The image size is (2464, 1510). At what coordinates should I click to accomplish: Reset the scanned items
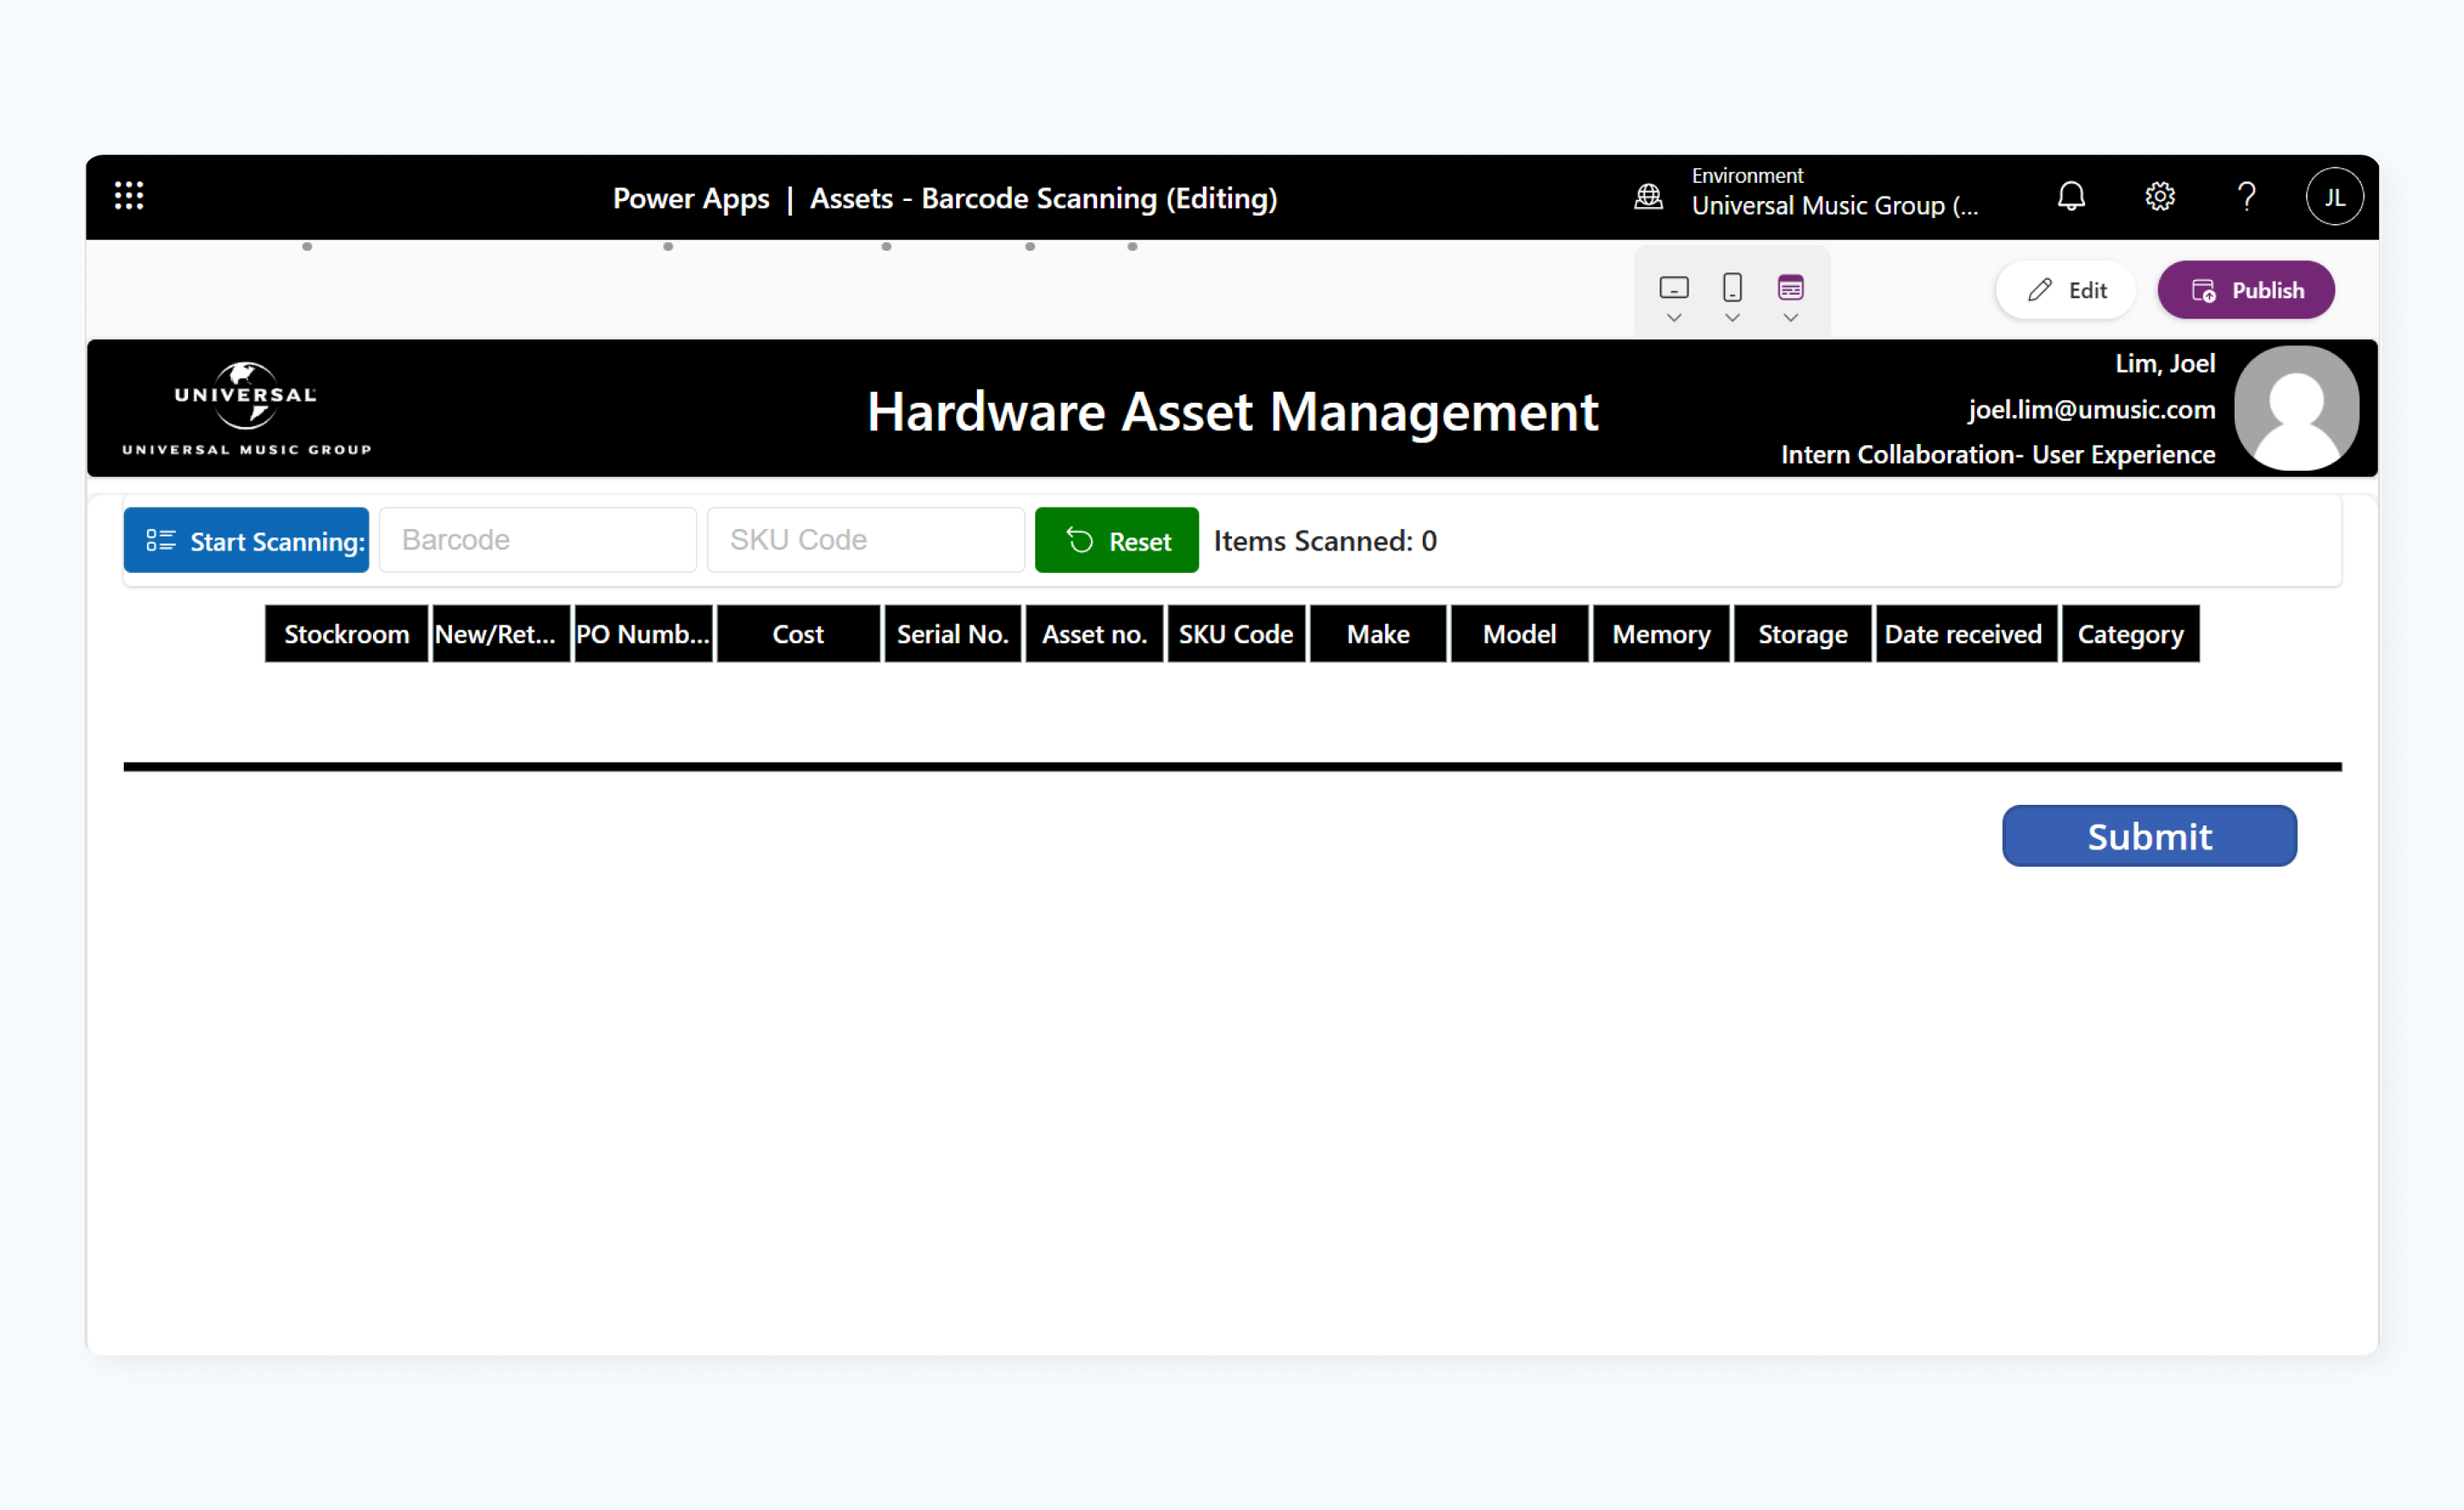[1116, 540]
